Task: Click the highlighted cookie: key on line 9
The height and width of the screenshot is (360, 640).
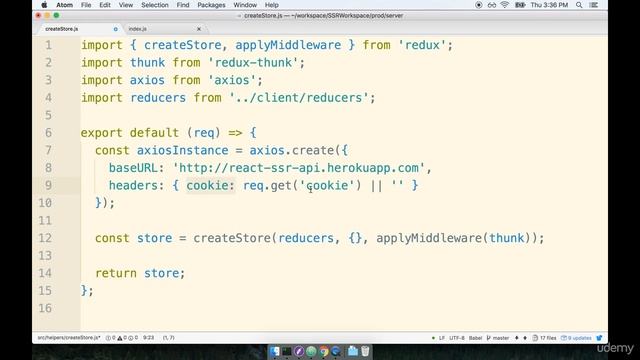Action: tap(211, 186)
